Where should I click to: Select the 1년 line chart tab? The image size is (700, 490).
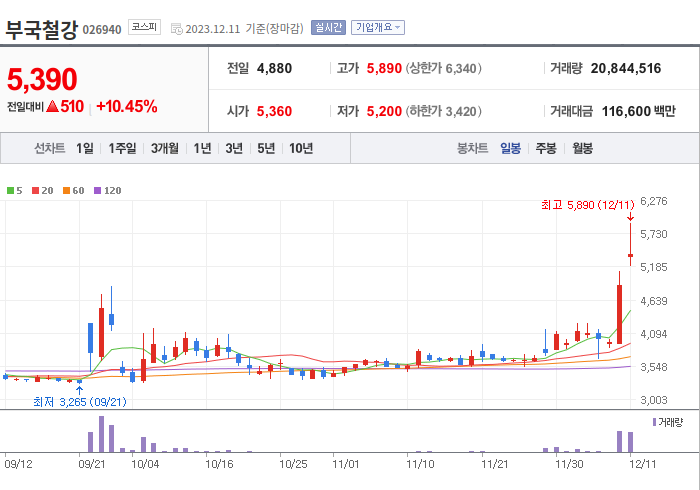click(x=202, y=148)
